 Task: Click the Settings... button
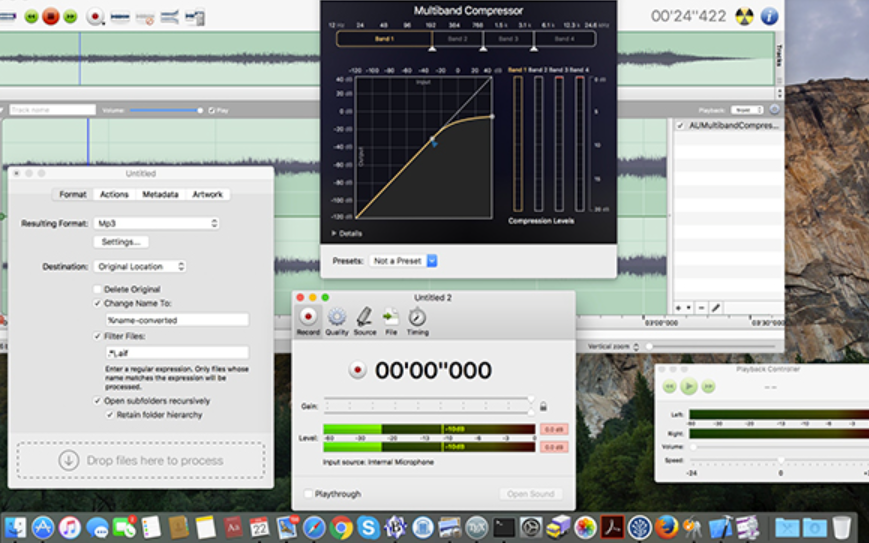pos(121,242)
